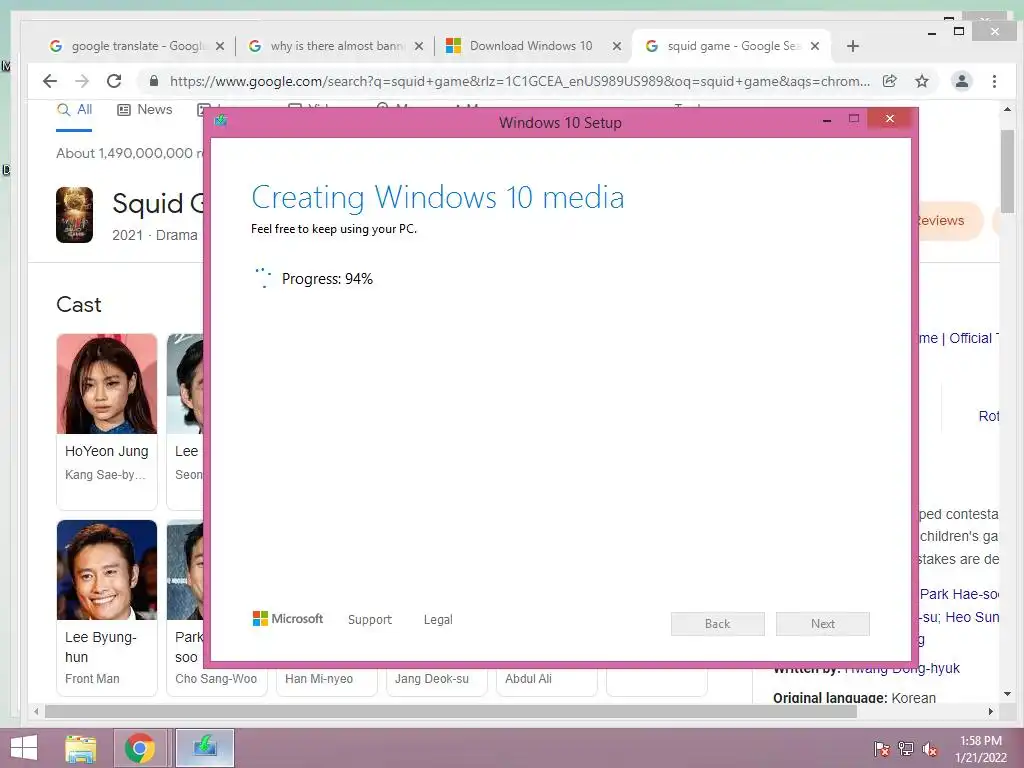This screenshot has height=768, width=1024.
Task: Click the Chrome address bar URL
Action: [x=519, y=81]
